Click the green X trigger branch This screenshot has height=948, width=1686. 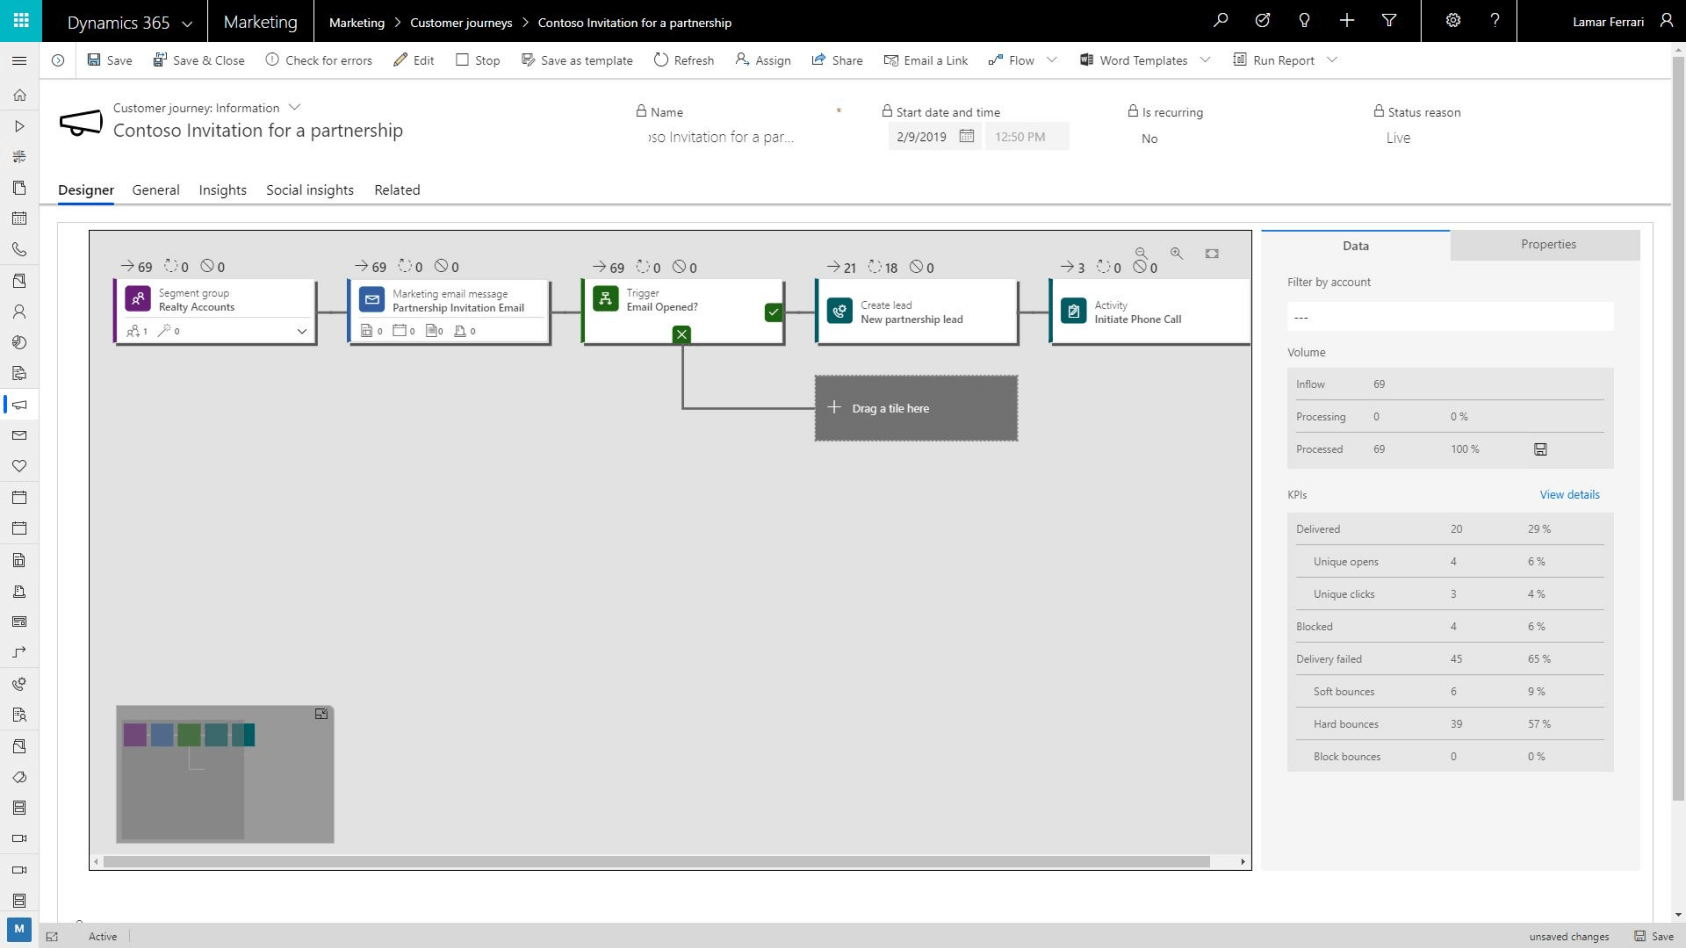click(682, 334)
